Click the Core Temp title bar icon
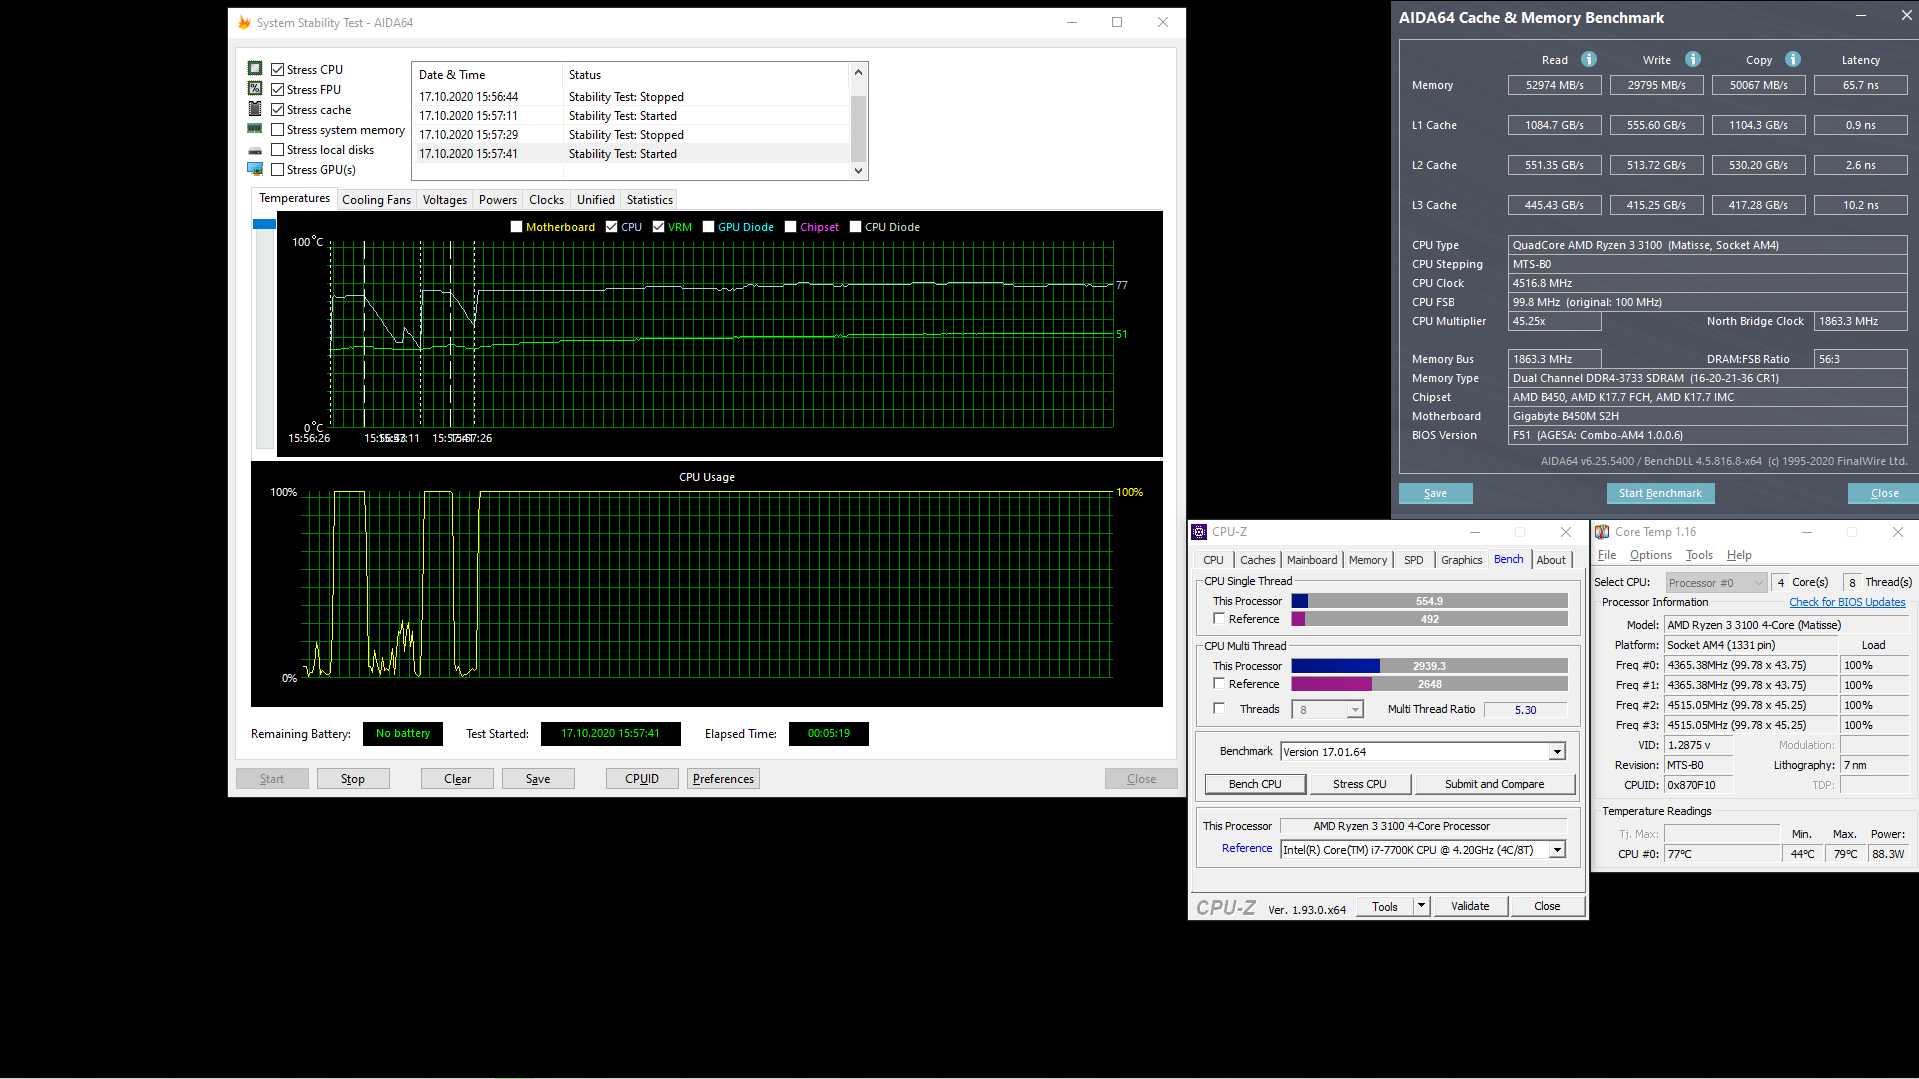 (1602, 532)
